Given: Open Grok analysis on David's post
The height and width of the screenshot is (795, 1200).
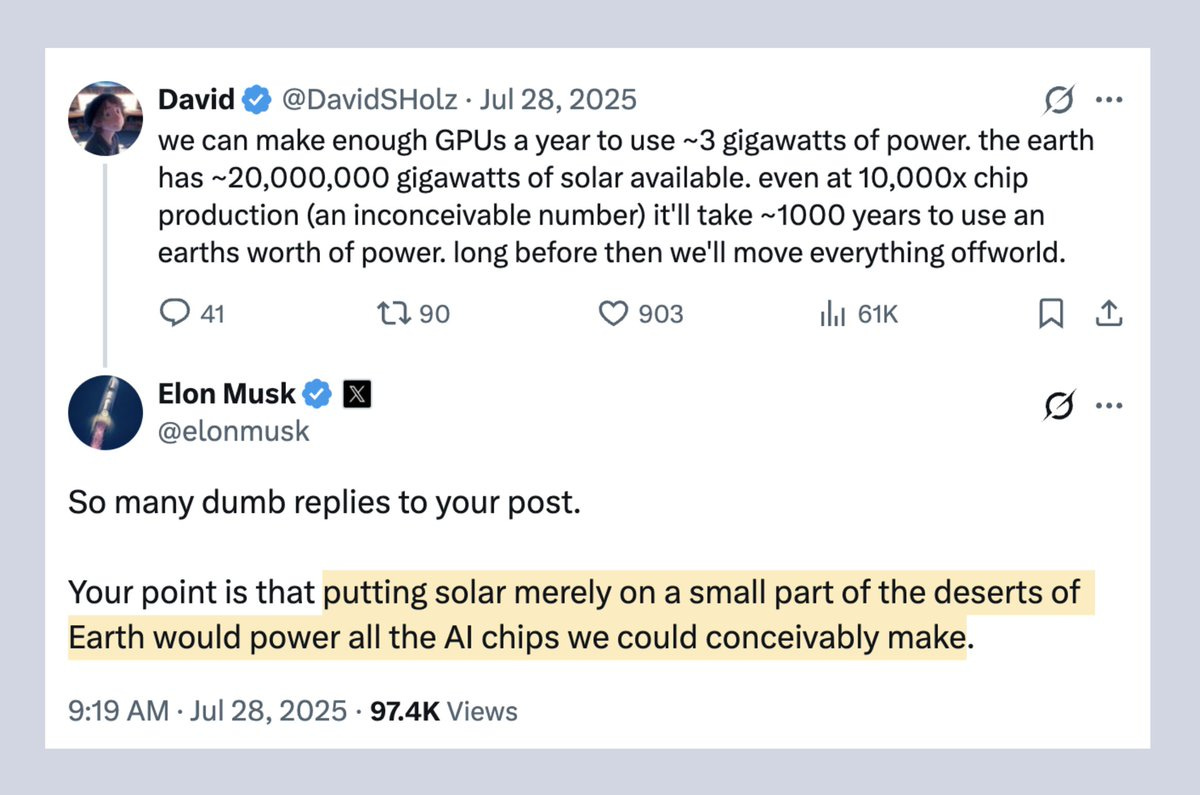Looking at the screenshot, I should pyautogui.click(x=1060, y=100).
